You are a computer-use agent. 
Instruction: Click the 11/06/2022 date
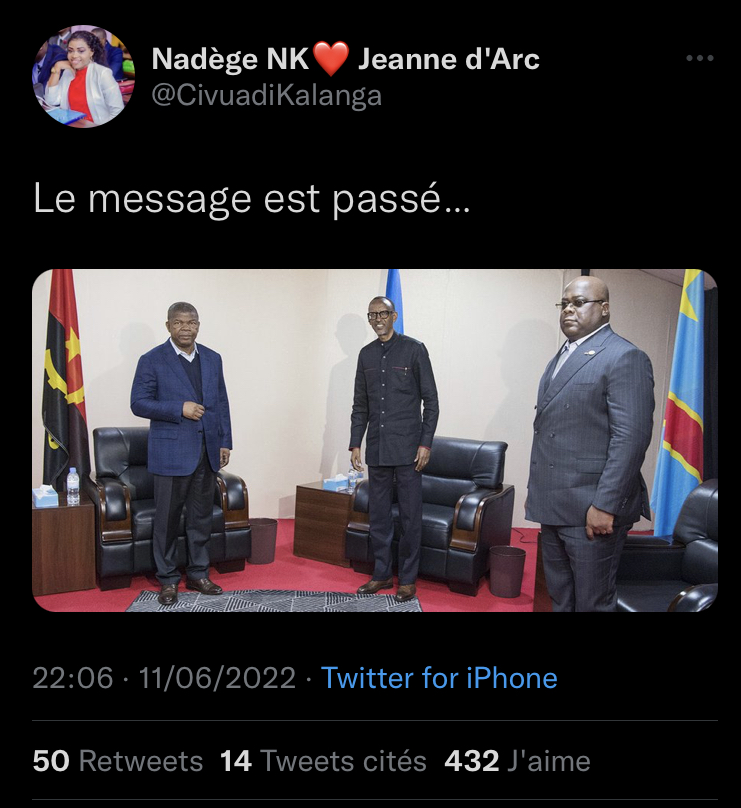pyautogui.click(x=217, y=678)
